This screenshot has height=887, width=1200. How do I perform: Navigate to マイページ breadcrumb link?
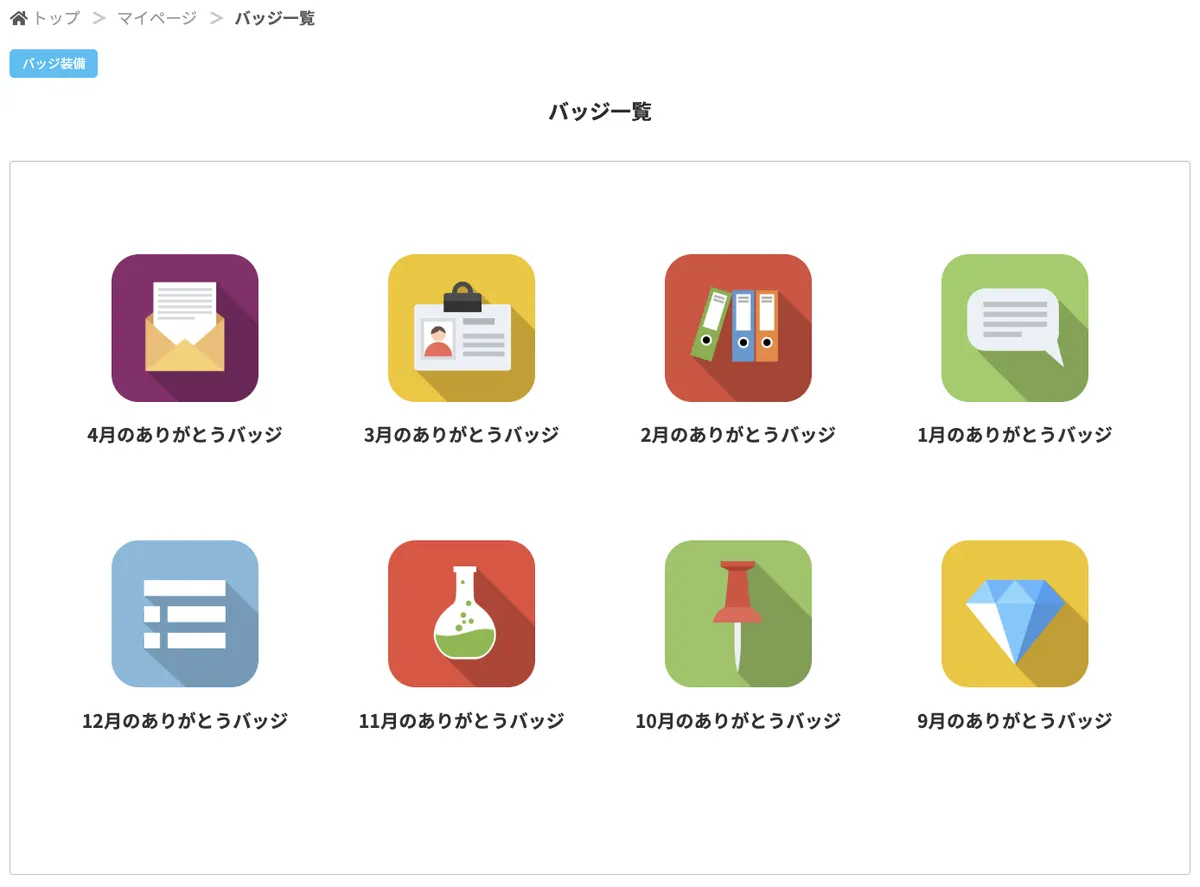(157, 18)
